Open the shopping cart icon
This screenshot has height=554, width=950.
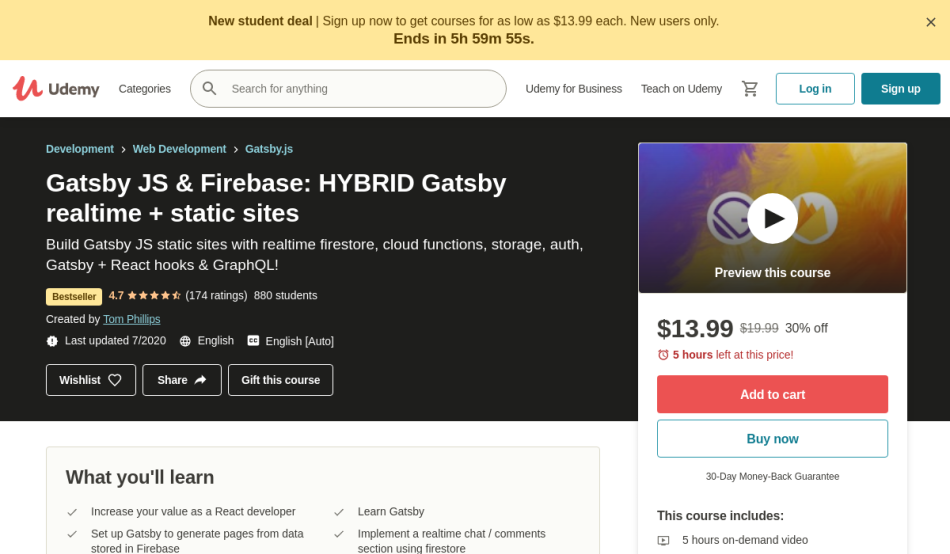(749, 89)
